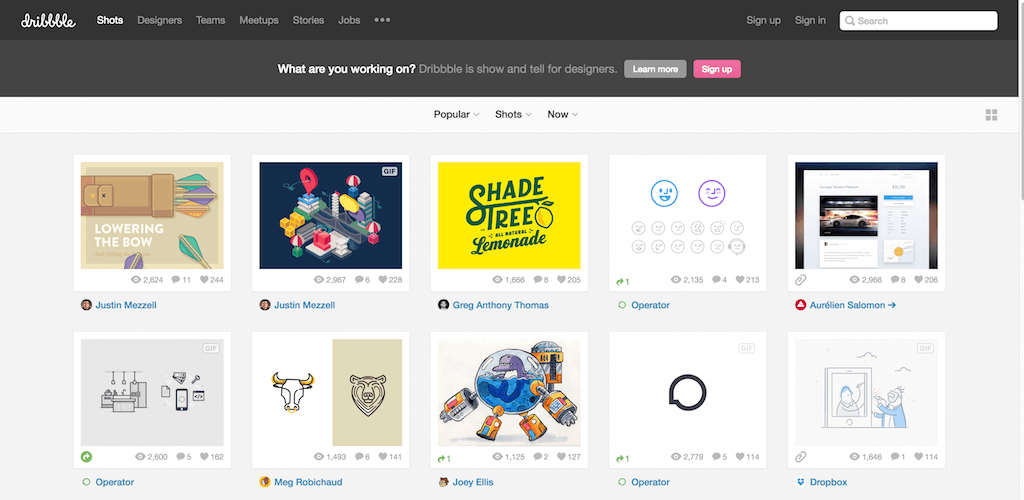Click the gray Learn more button

655,69
